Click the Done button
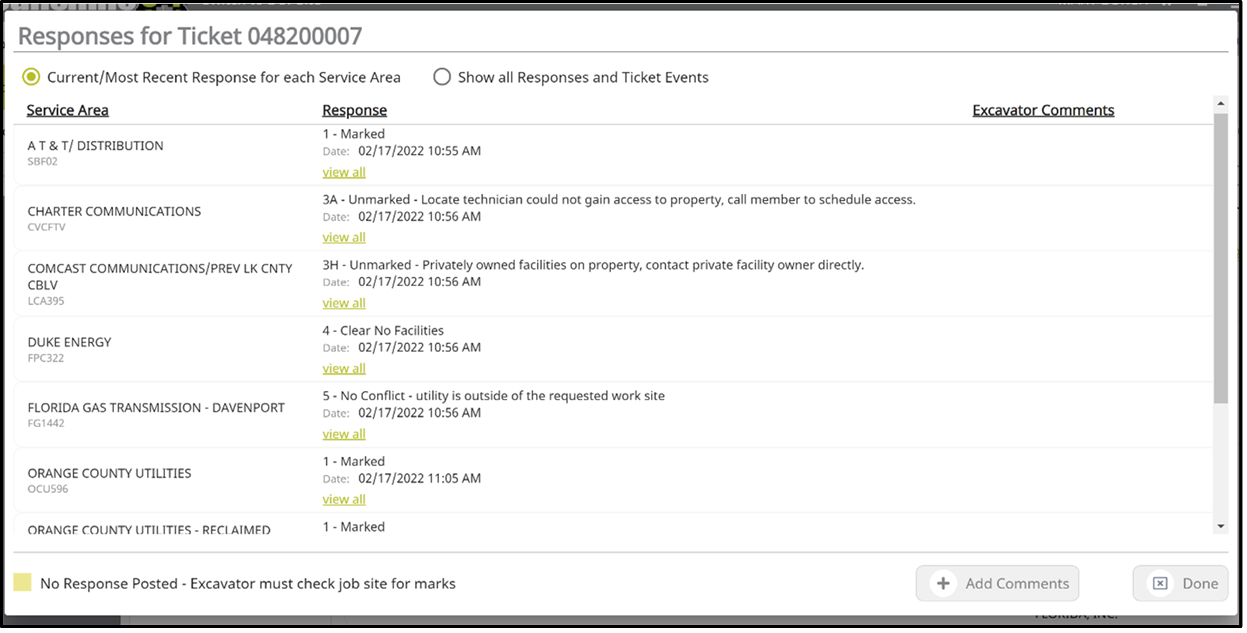Image resolution: width=1247 pixels, height=633 pixels. [x=1180, y=583]
